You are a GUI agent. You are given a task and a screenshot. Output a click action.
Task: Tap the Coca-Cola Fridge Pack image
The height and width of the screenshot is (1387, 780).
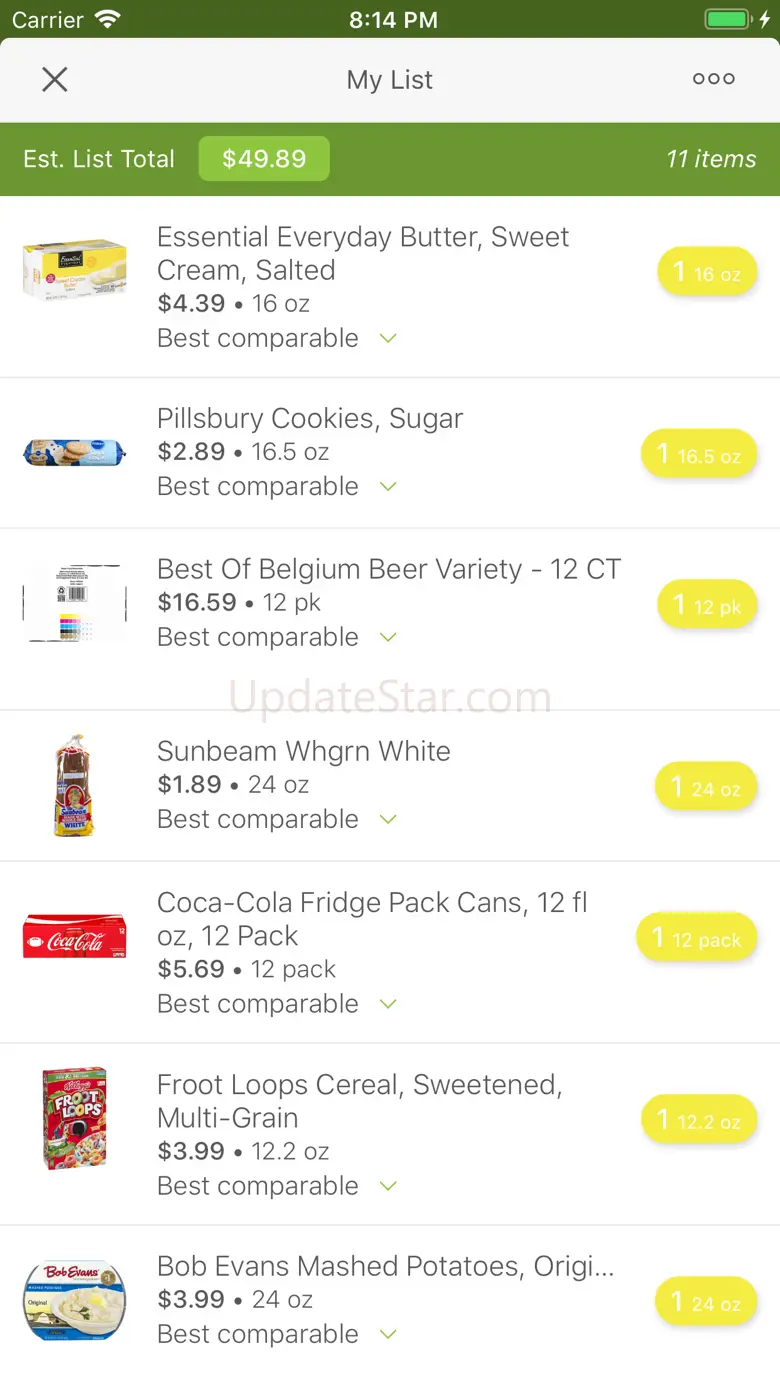[x=75, y=936]
